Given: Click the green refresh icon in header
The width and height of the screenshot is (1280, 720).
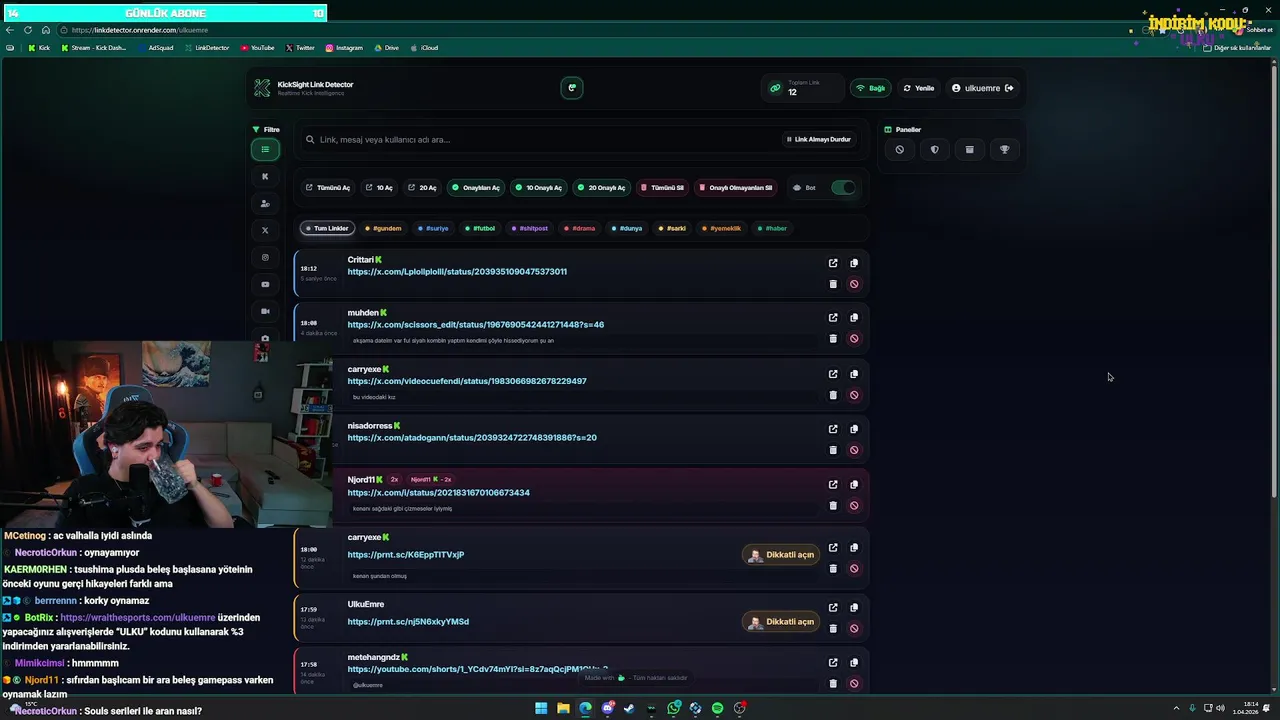Looking at the screenshot, I should [x=572, y=88].
